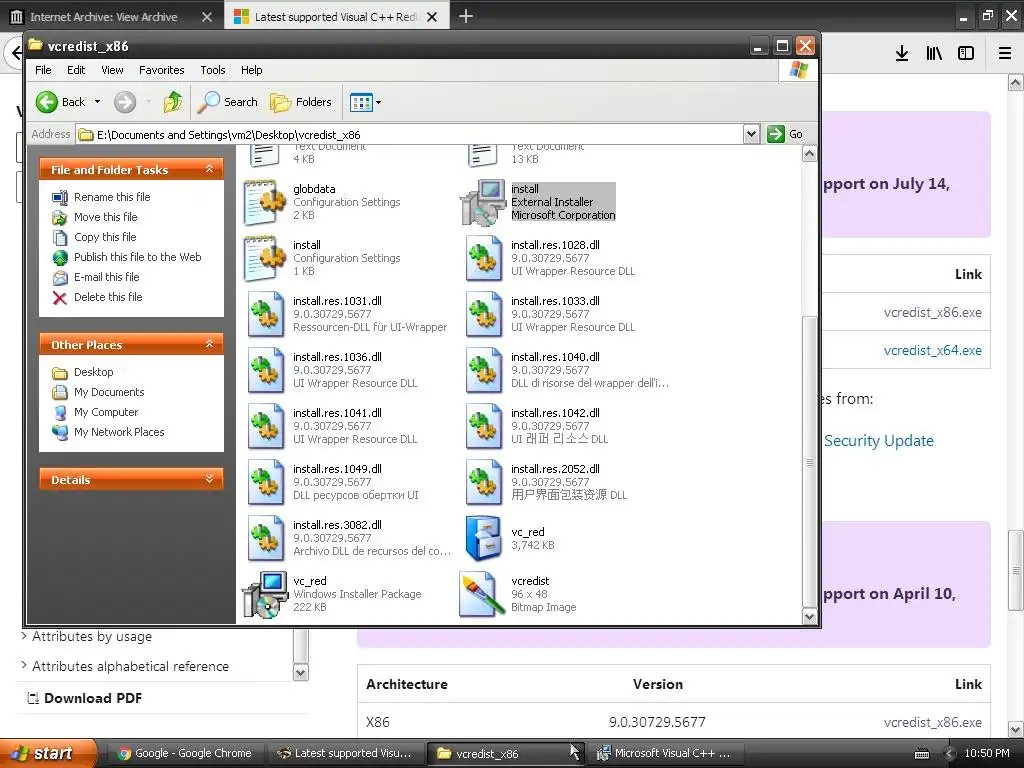The width and height of the screenshot is (1024, 768).
Task: Expand the Details panel
Action: 209,479
